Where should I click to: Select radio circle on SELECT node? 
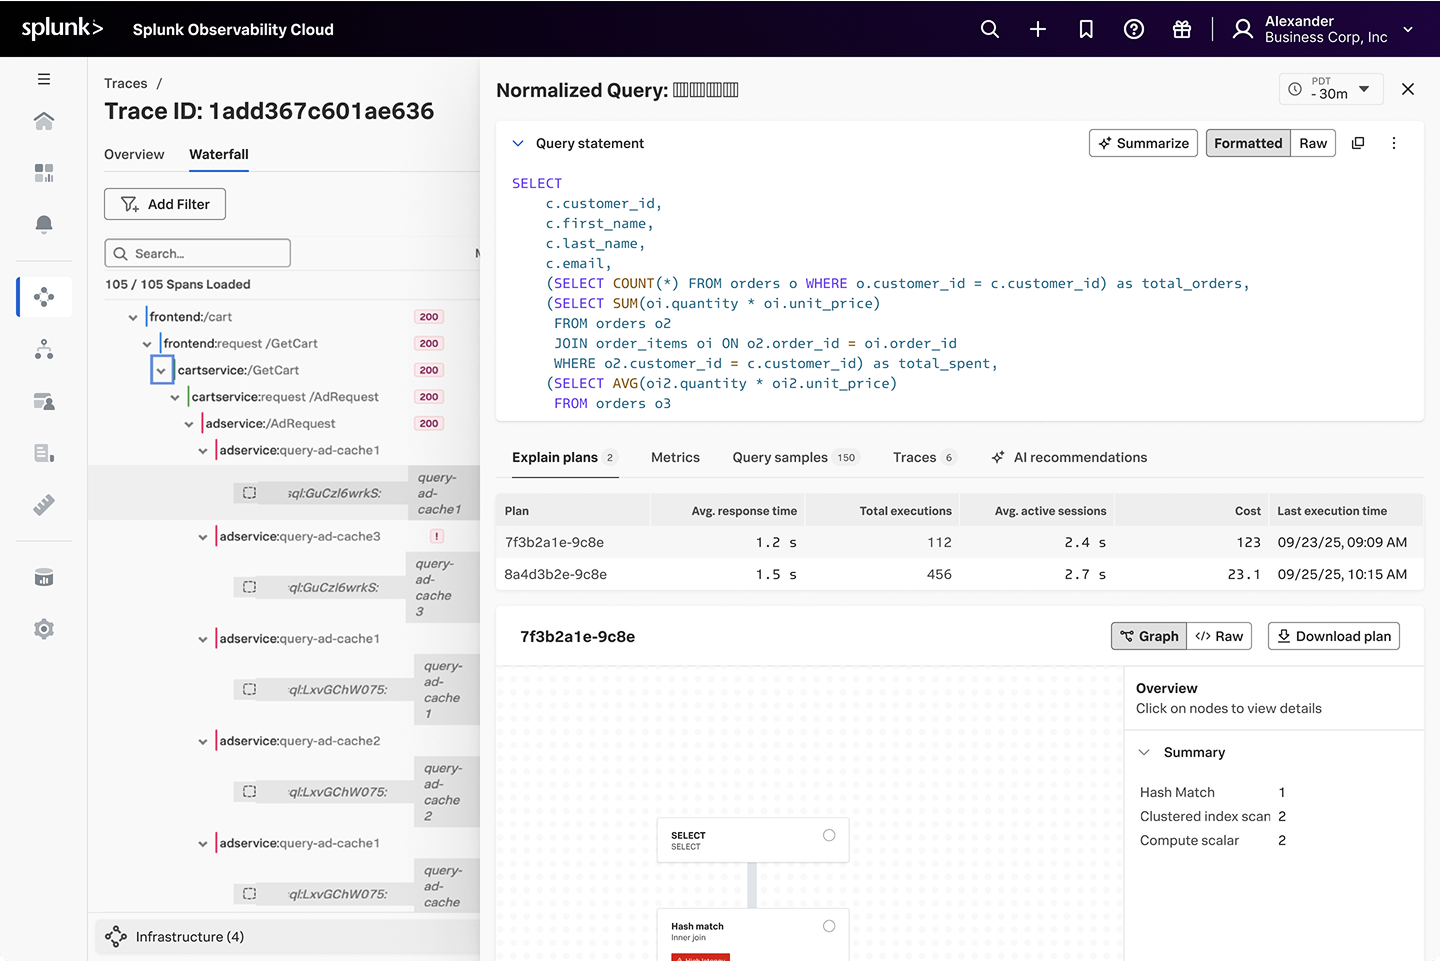click(x=829, y=835)
